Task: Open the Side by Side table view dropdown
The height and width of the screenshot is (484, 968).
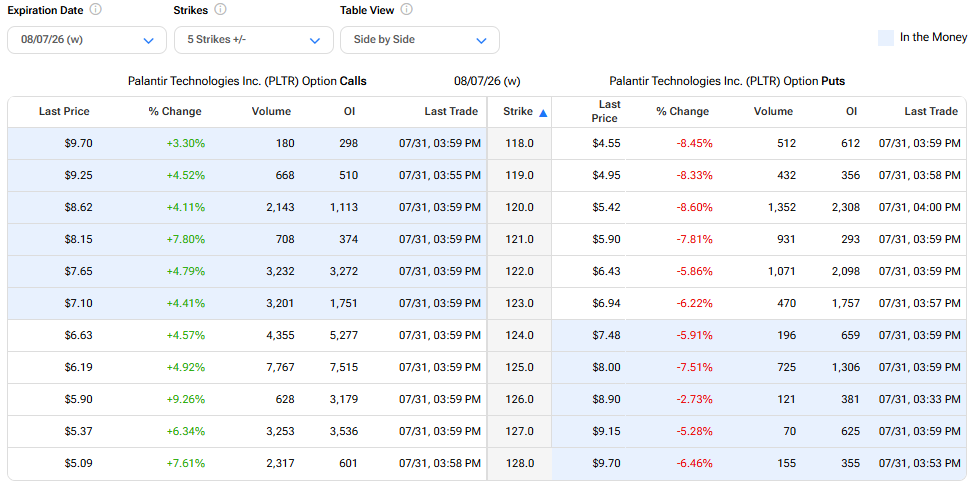Action: pos(420,40)
